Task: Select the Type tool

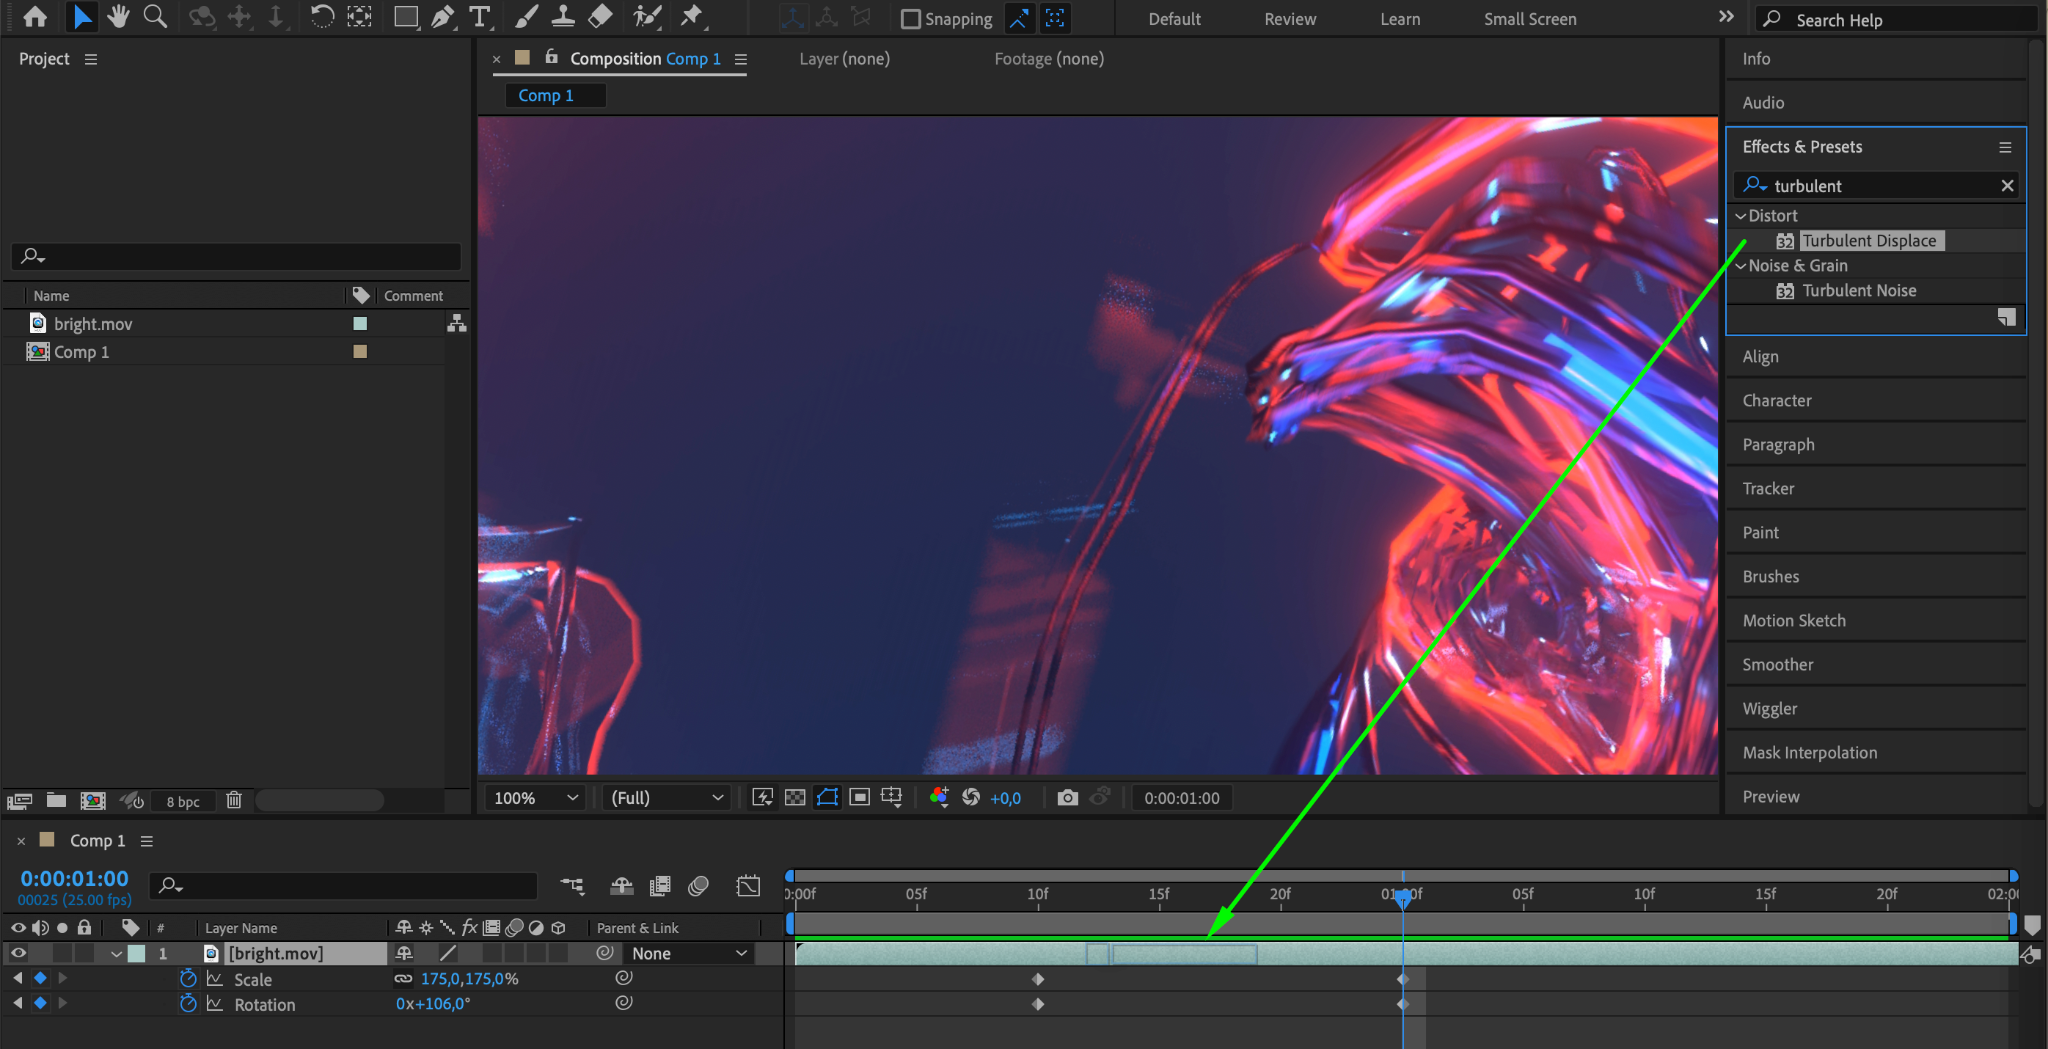Action: pyautogui.click(x=480, y=17)
